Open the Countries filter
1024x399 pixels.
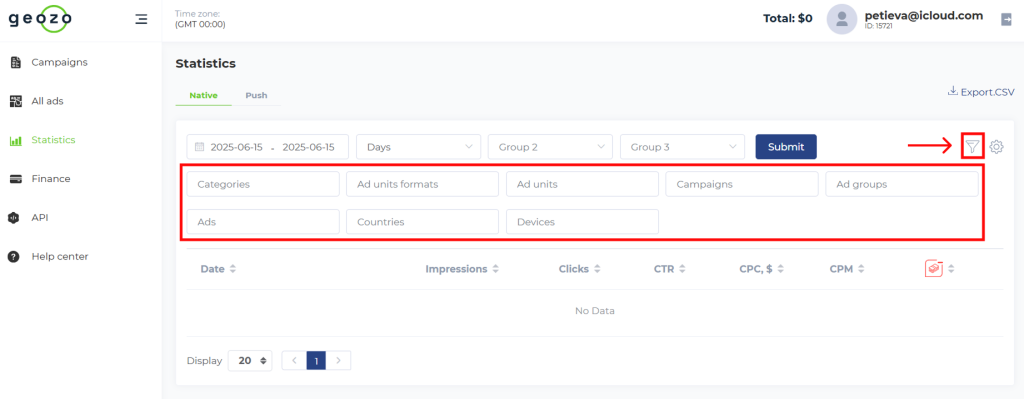coord(423,221)
